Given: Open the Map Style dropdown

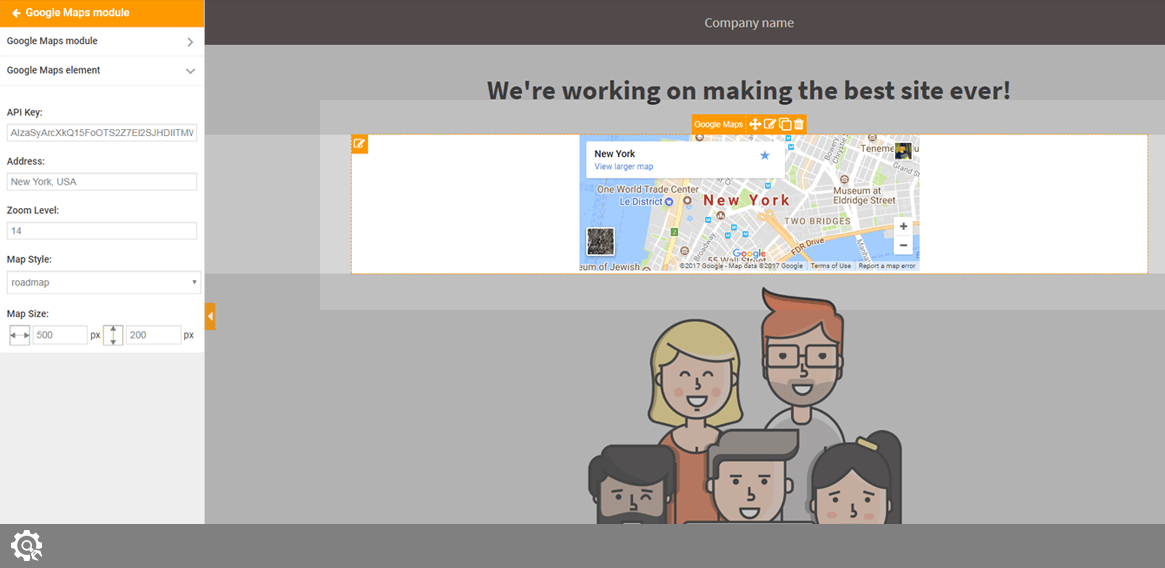Looking at the screenshot, I should (x=103, y=282).
